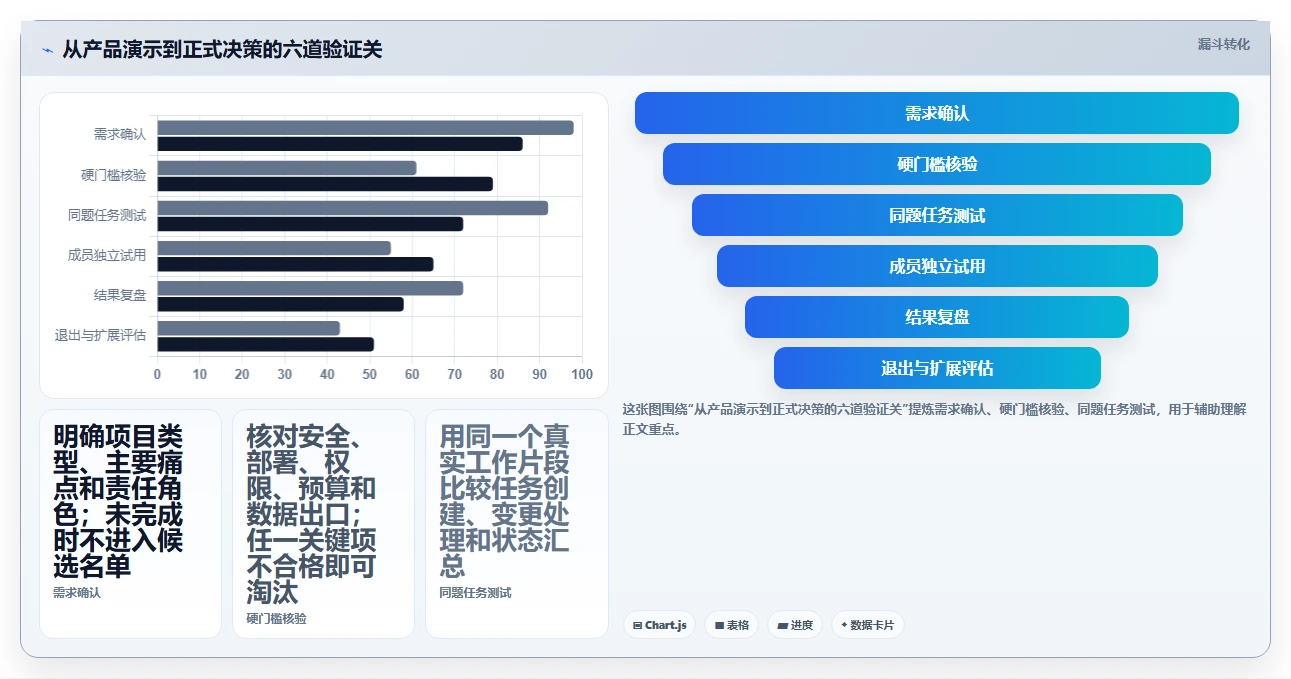1291x679 pixels.
Task: Click the chart axis label 硬门槛核验
Action: pos(113,175)
